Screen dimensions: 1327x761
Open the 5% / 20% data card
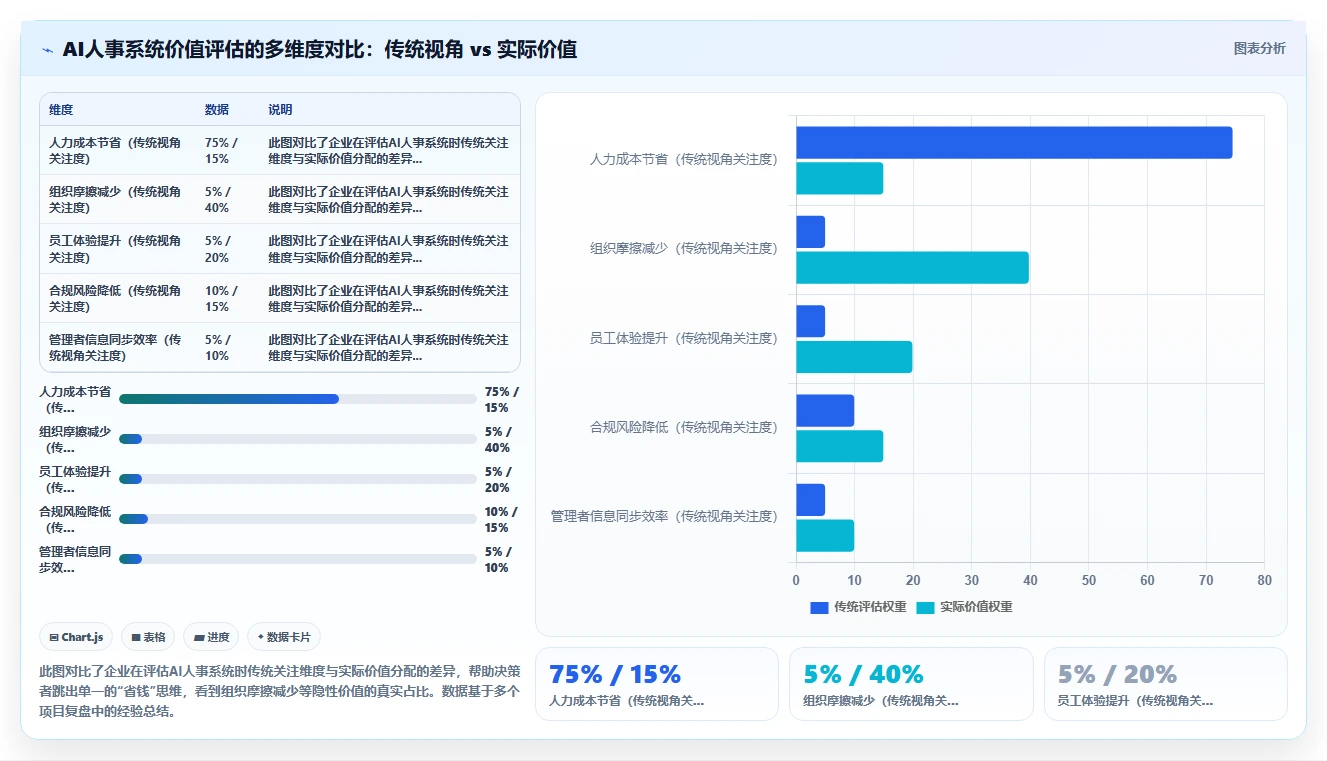click(x=1166, y=684)
